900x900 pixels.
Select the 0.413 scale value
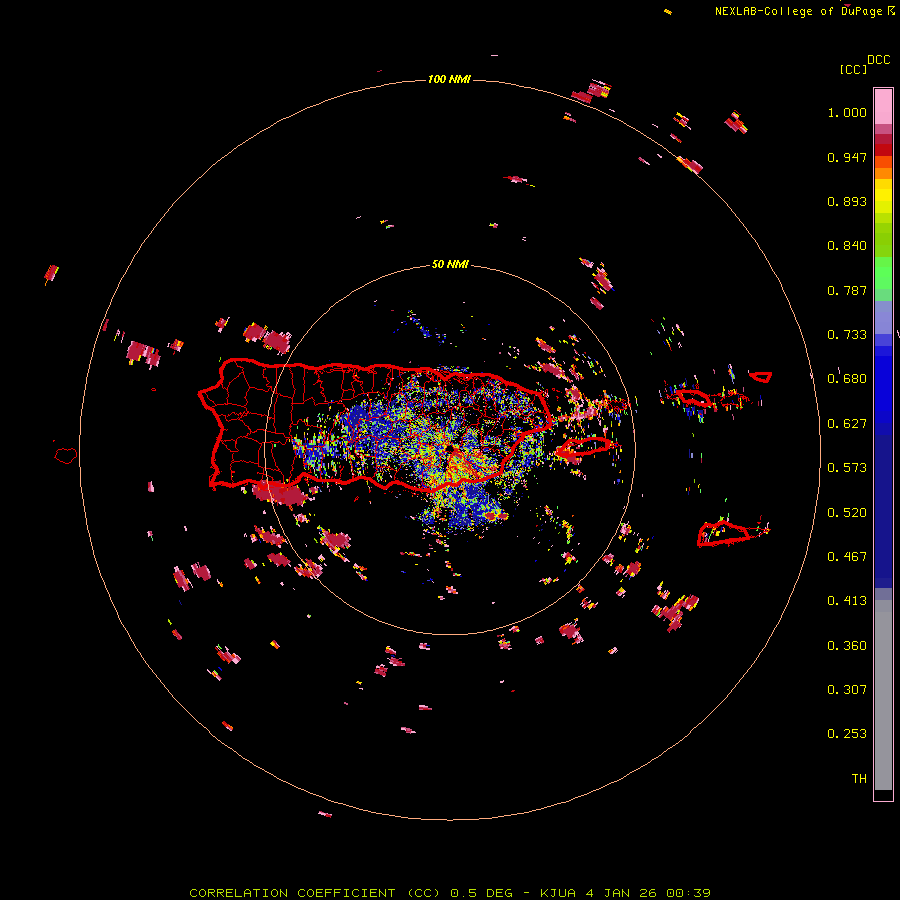tap(847, 601)
